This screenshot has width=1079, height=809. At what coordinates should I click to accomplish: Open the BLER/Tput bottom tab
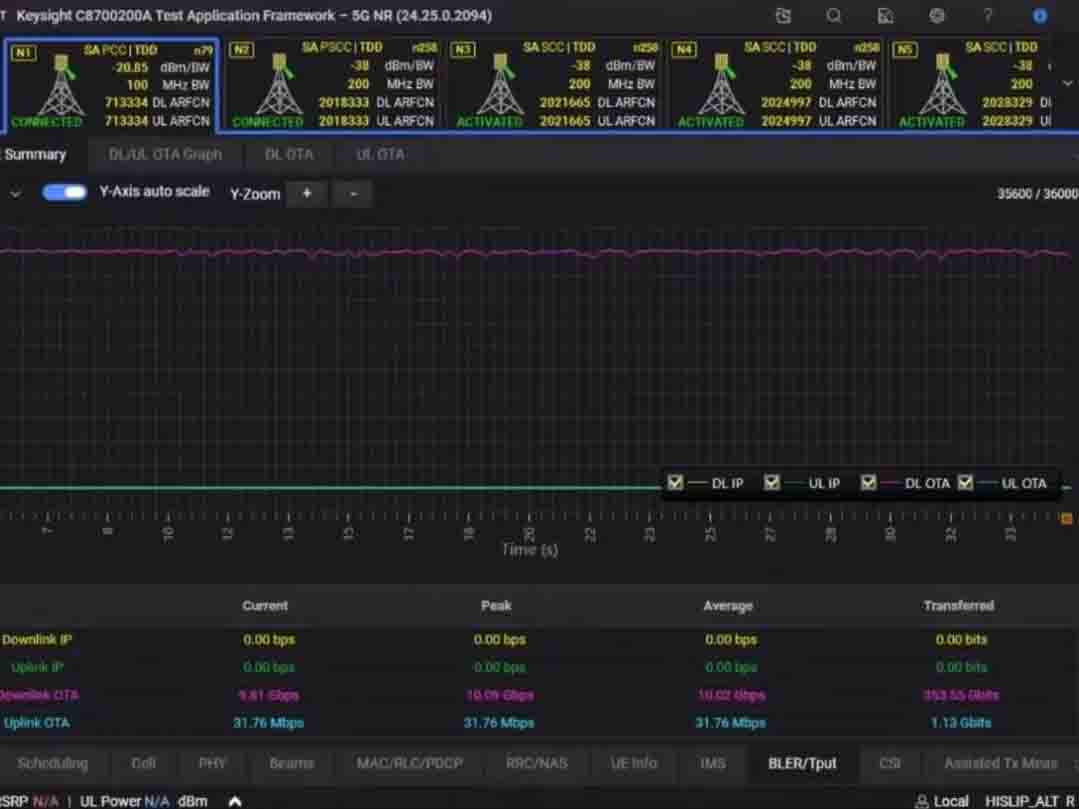tap(802, 764)
